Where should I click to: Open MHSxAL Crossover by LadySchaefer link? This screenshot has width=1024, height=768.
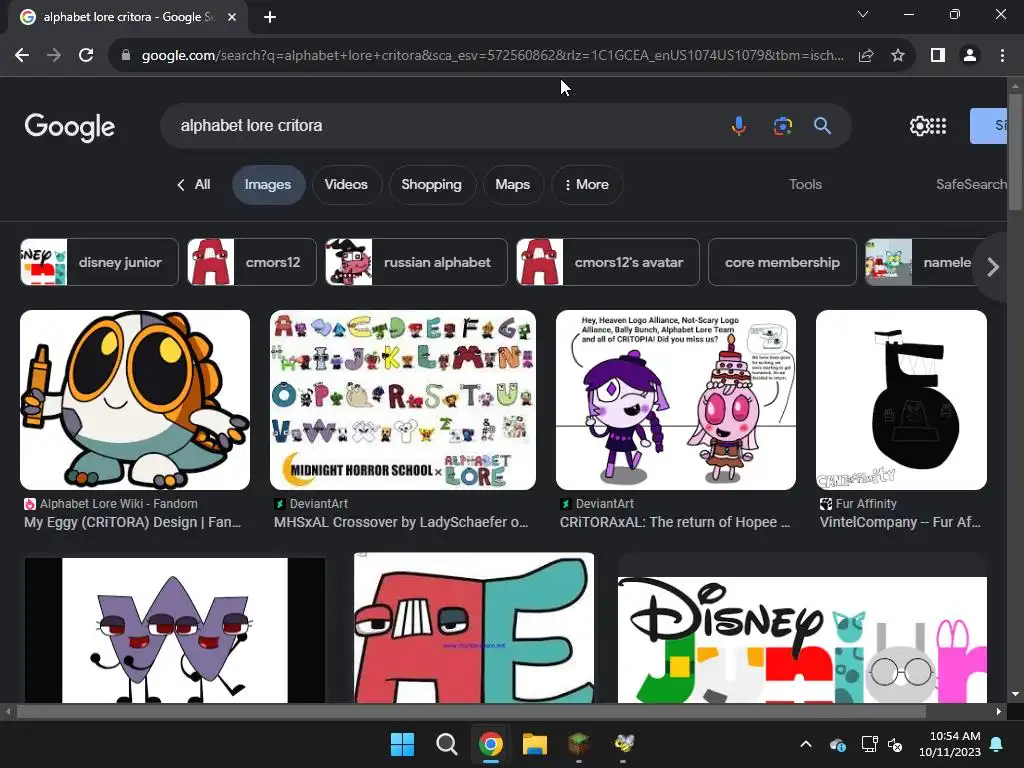[401, 522]
